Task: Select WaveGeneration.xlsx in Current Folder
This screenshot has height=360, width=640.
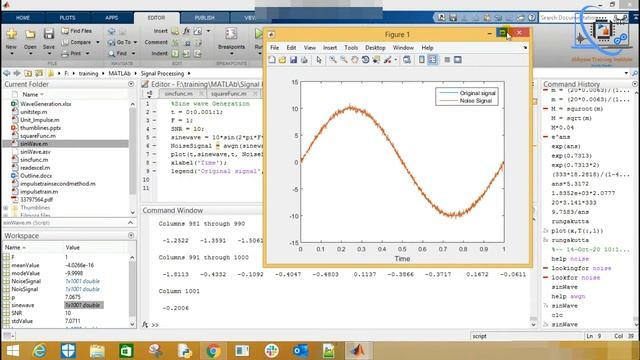Action: pyautogui.click(x=46, y=104)
